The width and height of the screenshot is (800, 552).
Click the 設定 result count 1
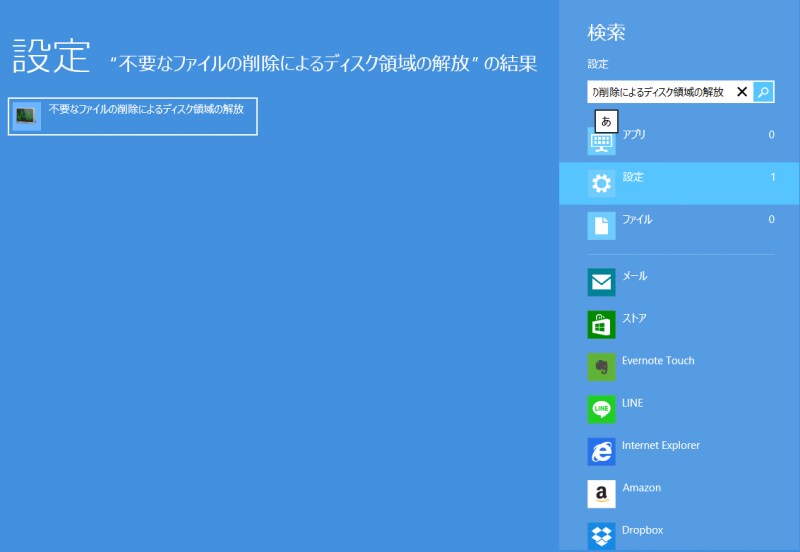tap(773, 177)
